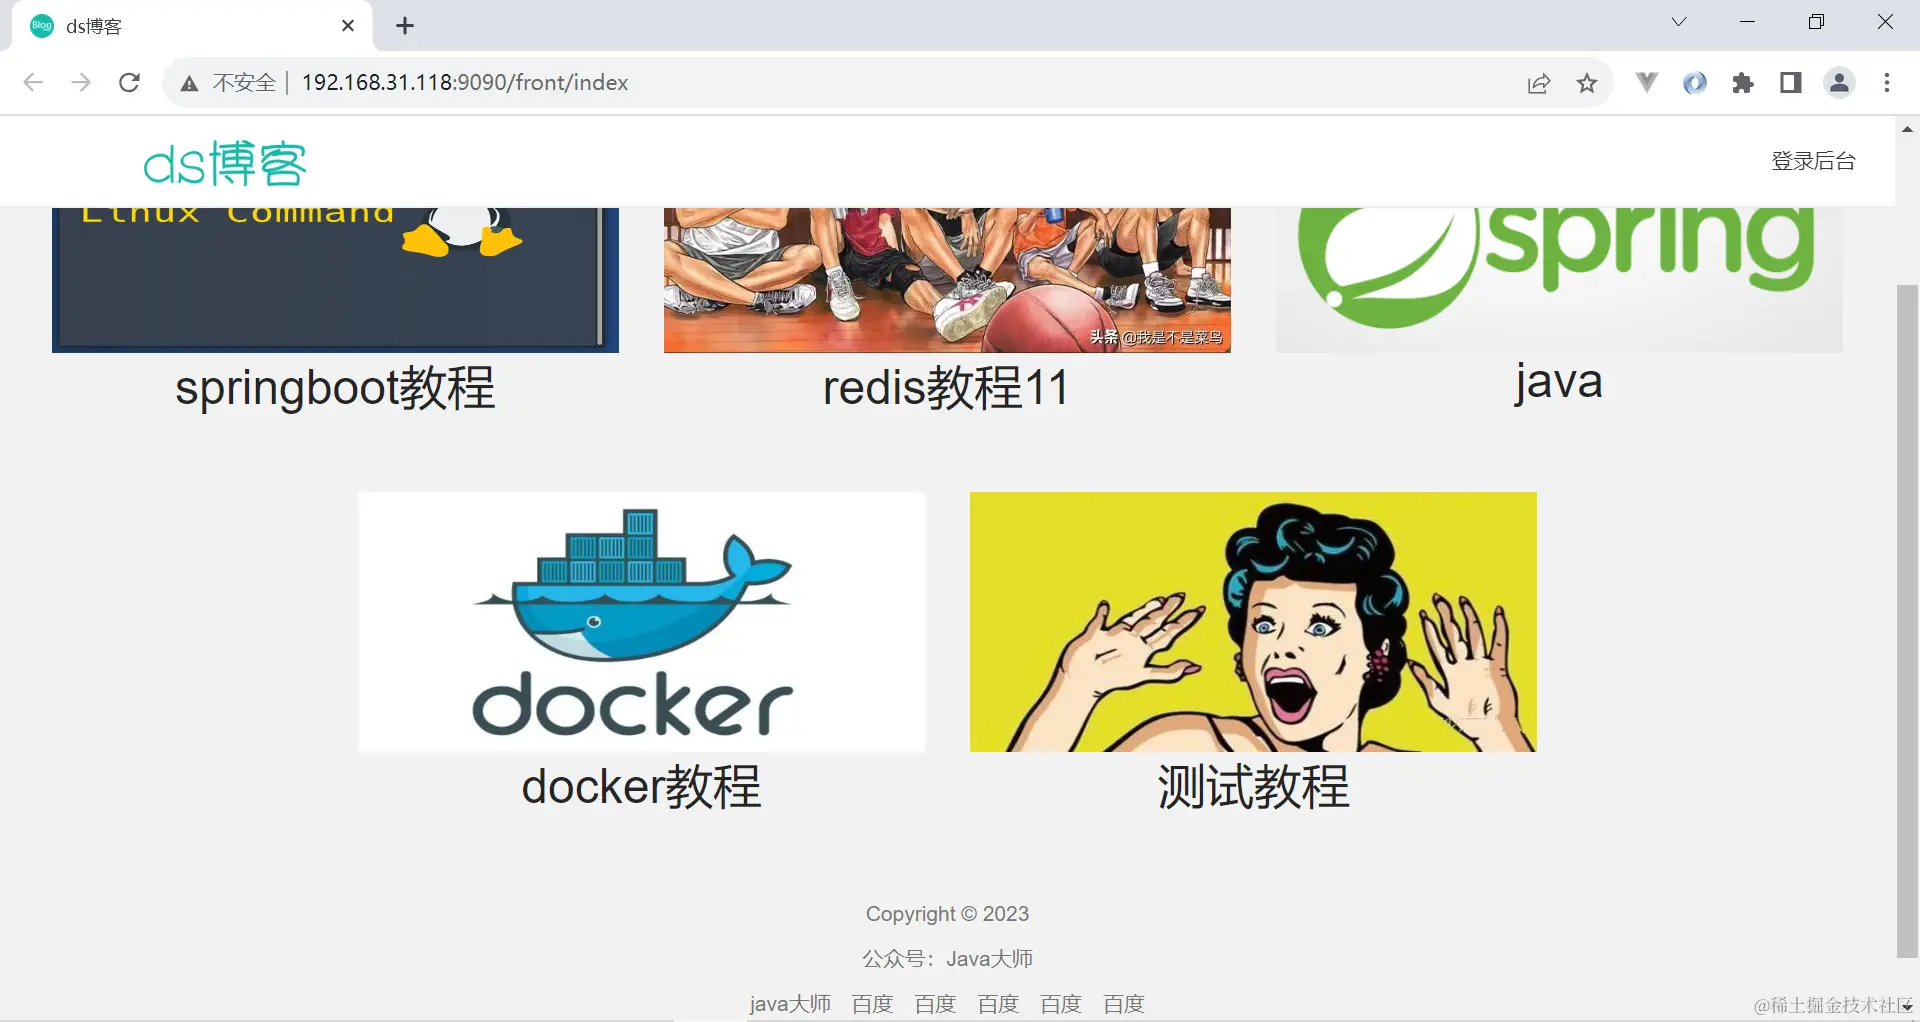Click the page scrollbar up arrow
1920x1022 pixels.
pos(1907,129)
